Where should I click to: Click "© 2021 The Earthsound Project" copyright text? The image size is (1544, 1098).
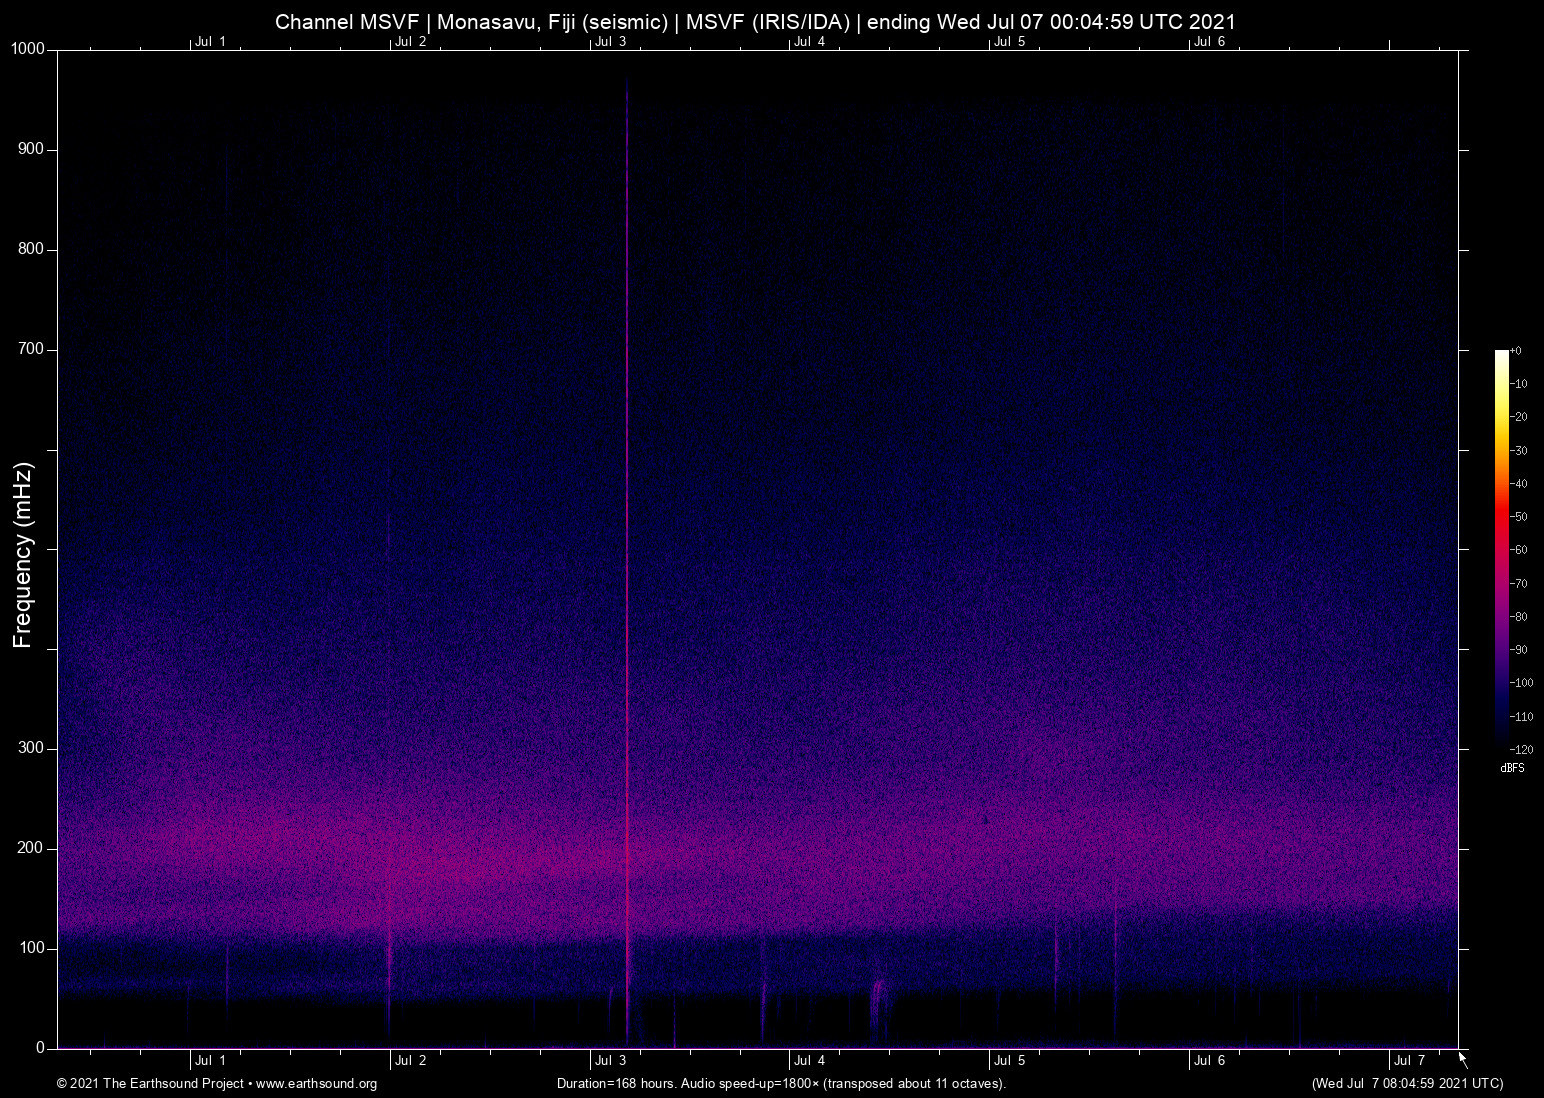150,1084
